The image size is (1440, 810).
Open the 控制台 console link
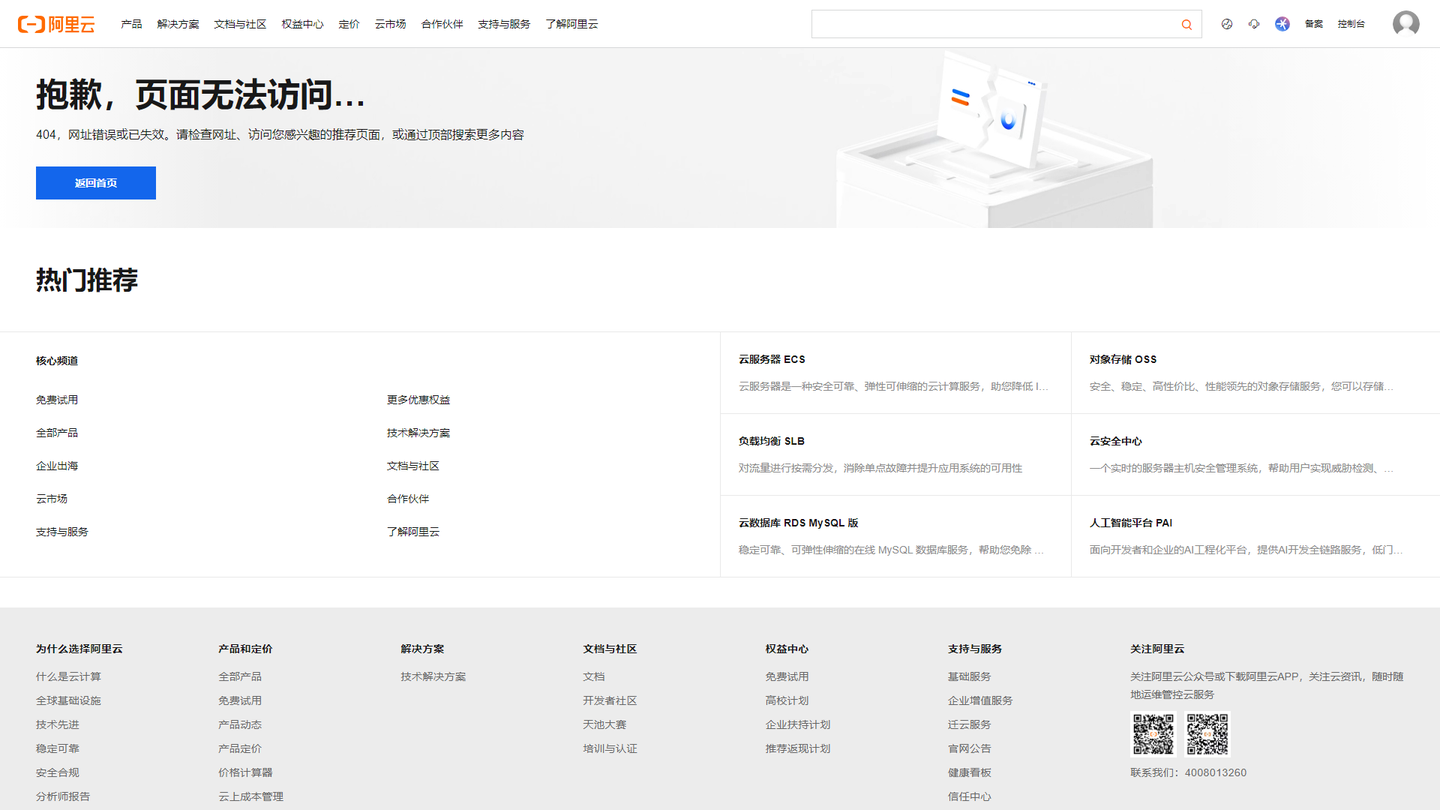(x=1351, y=24)
